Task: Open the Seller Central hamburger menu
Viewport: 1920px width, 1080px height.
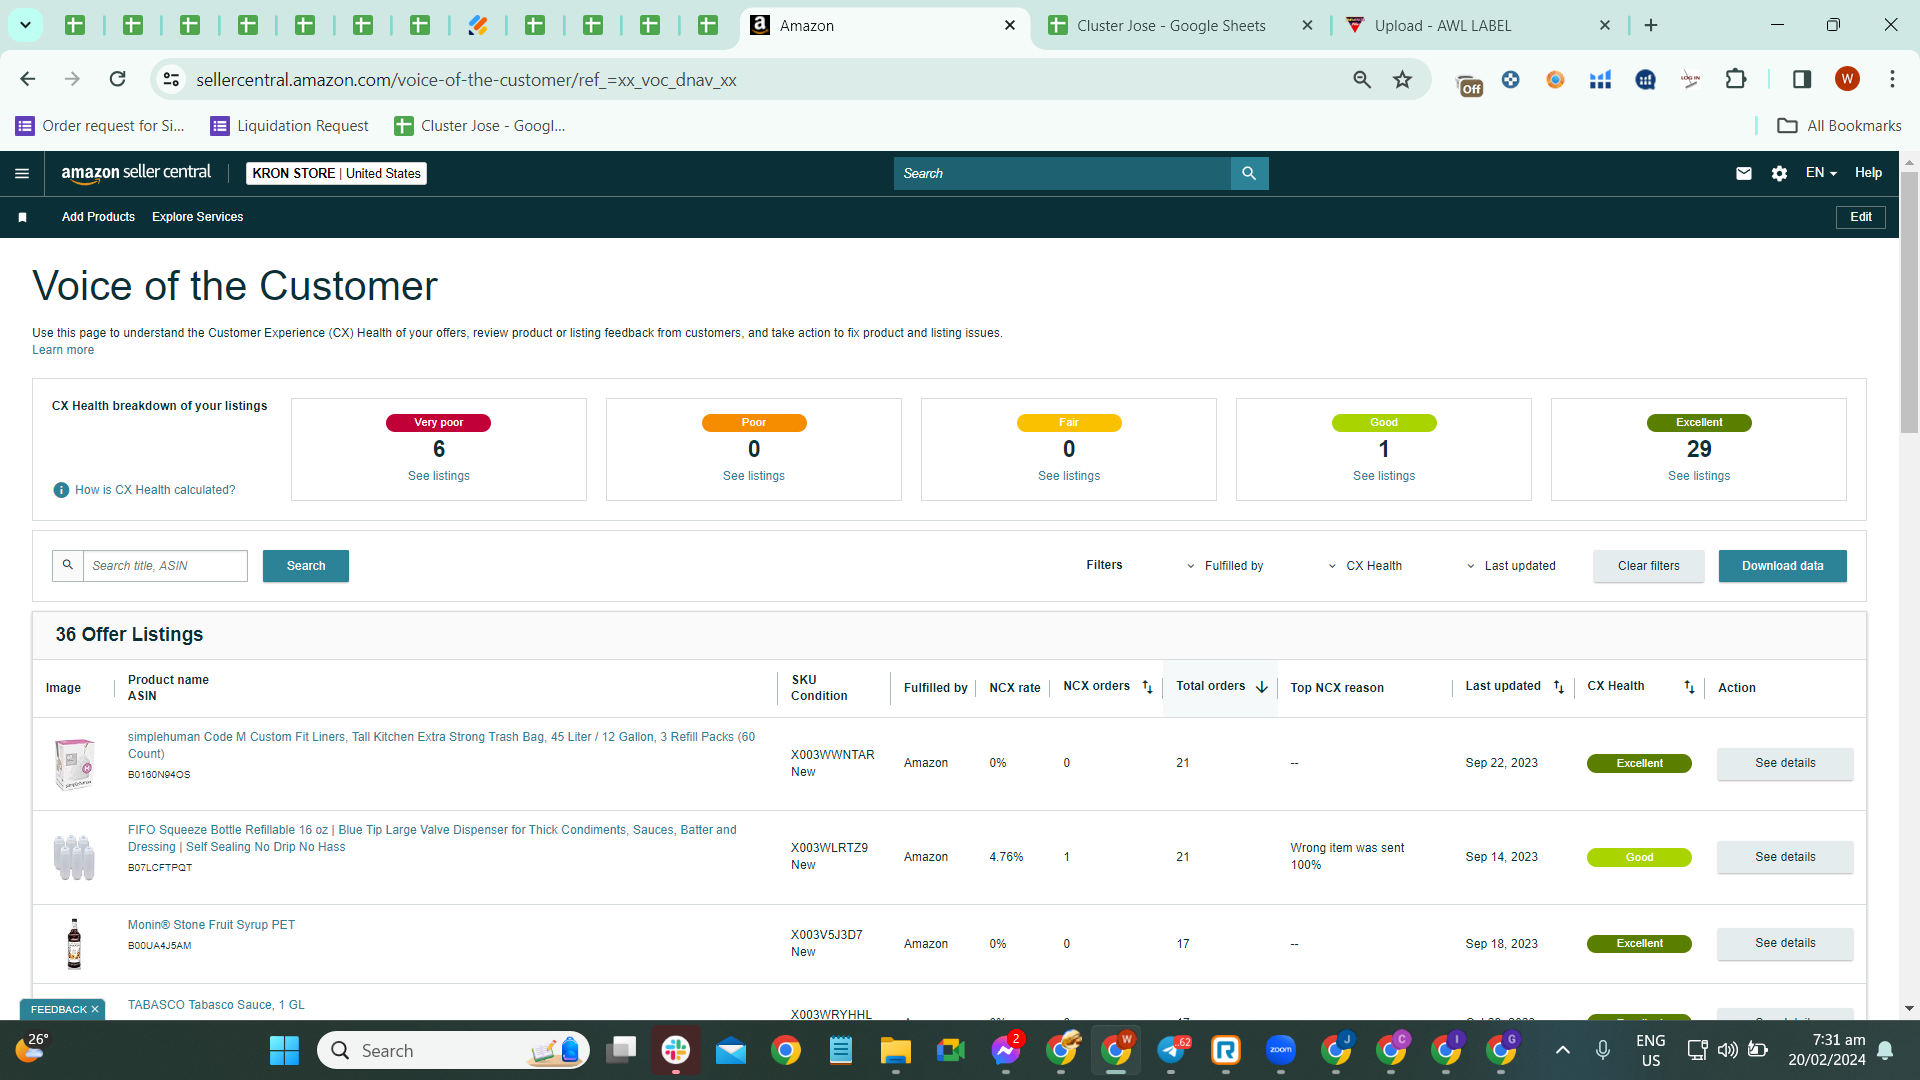Action: click(x=22, y=173)
